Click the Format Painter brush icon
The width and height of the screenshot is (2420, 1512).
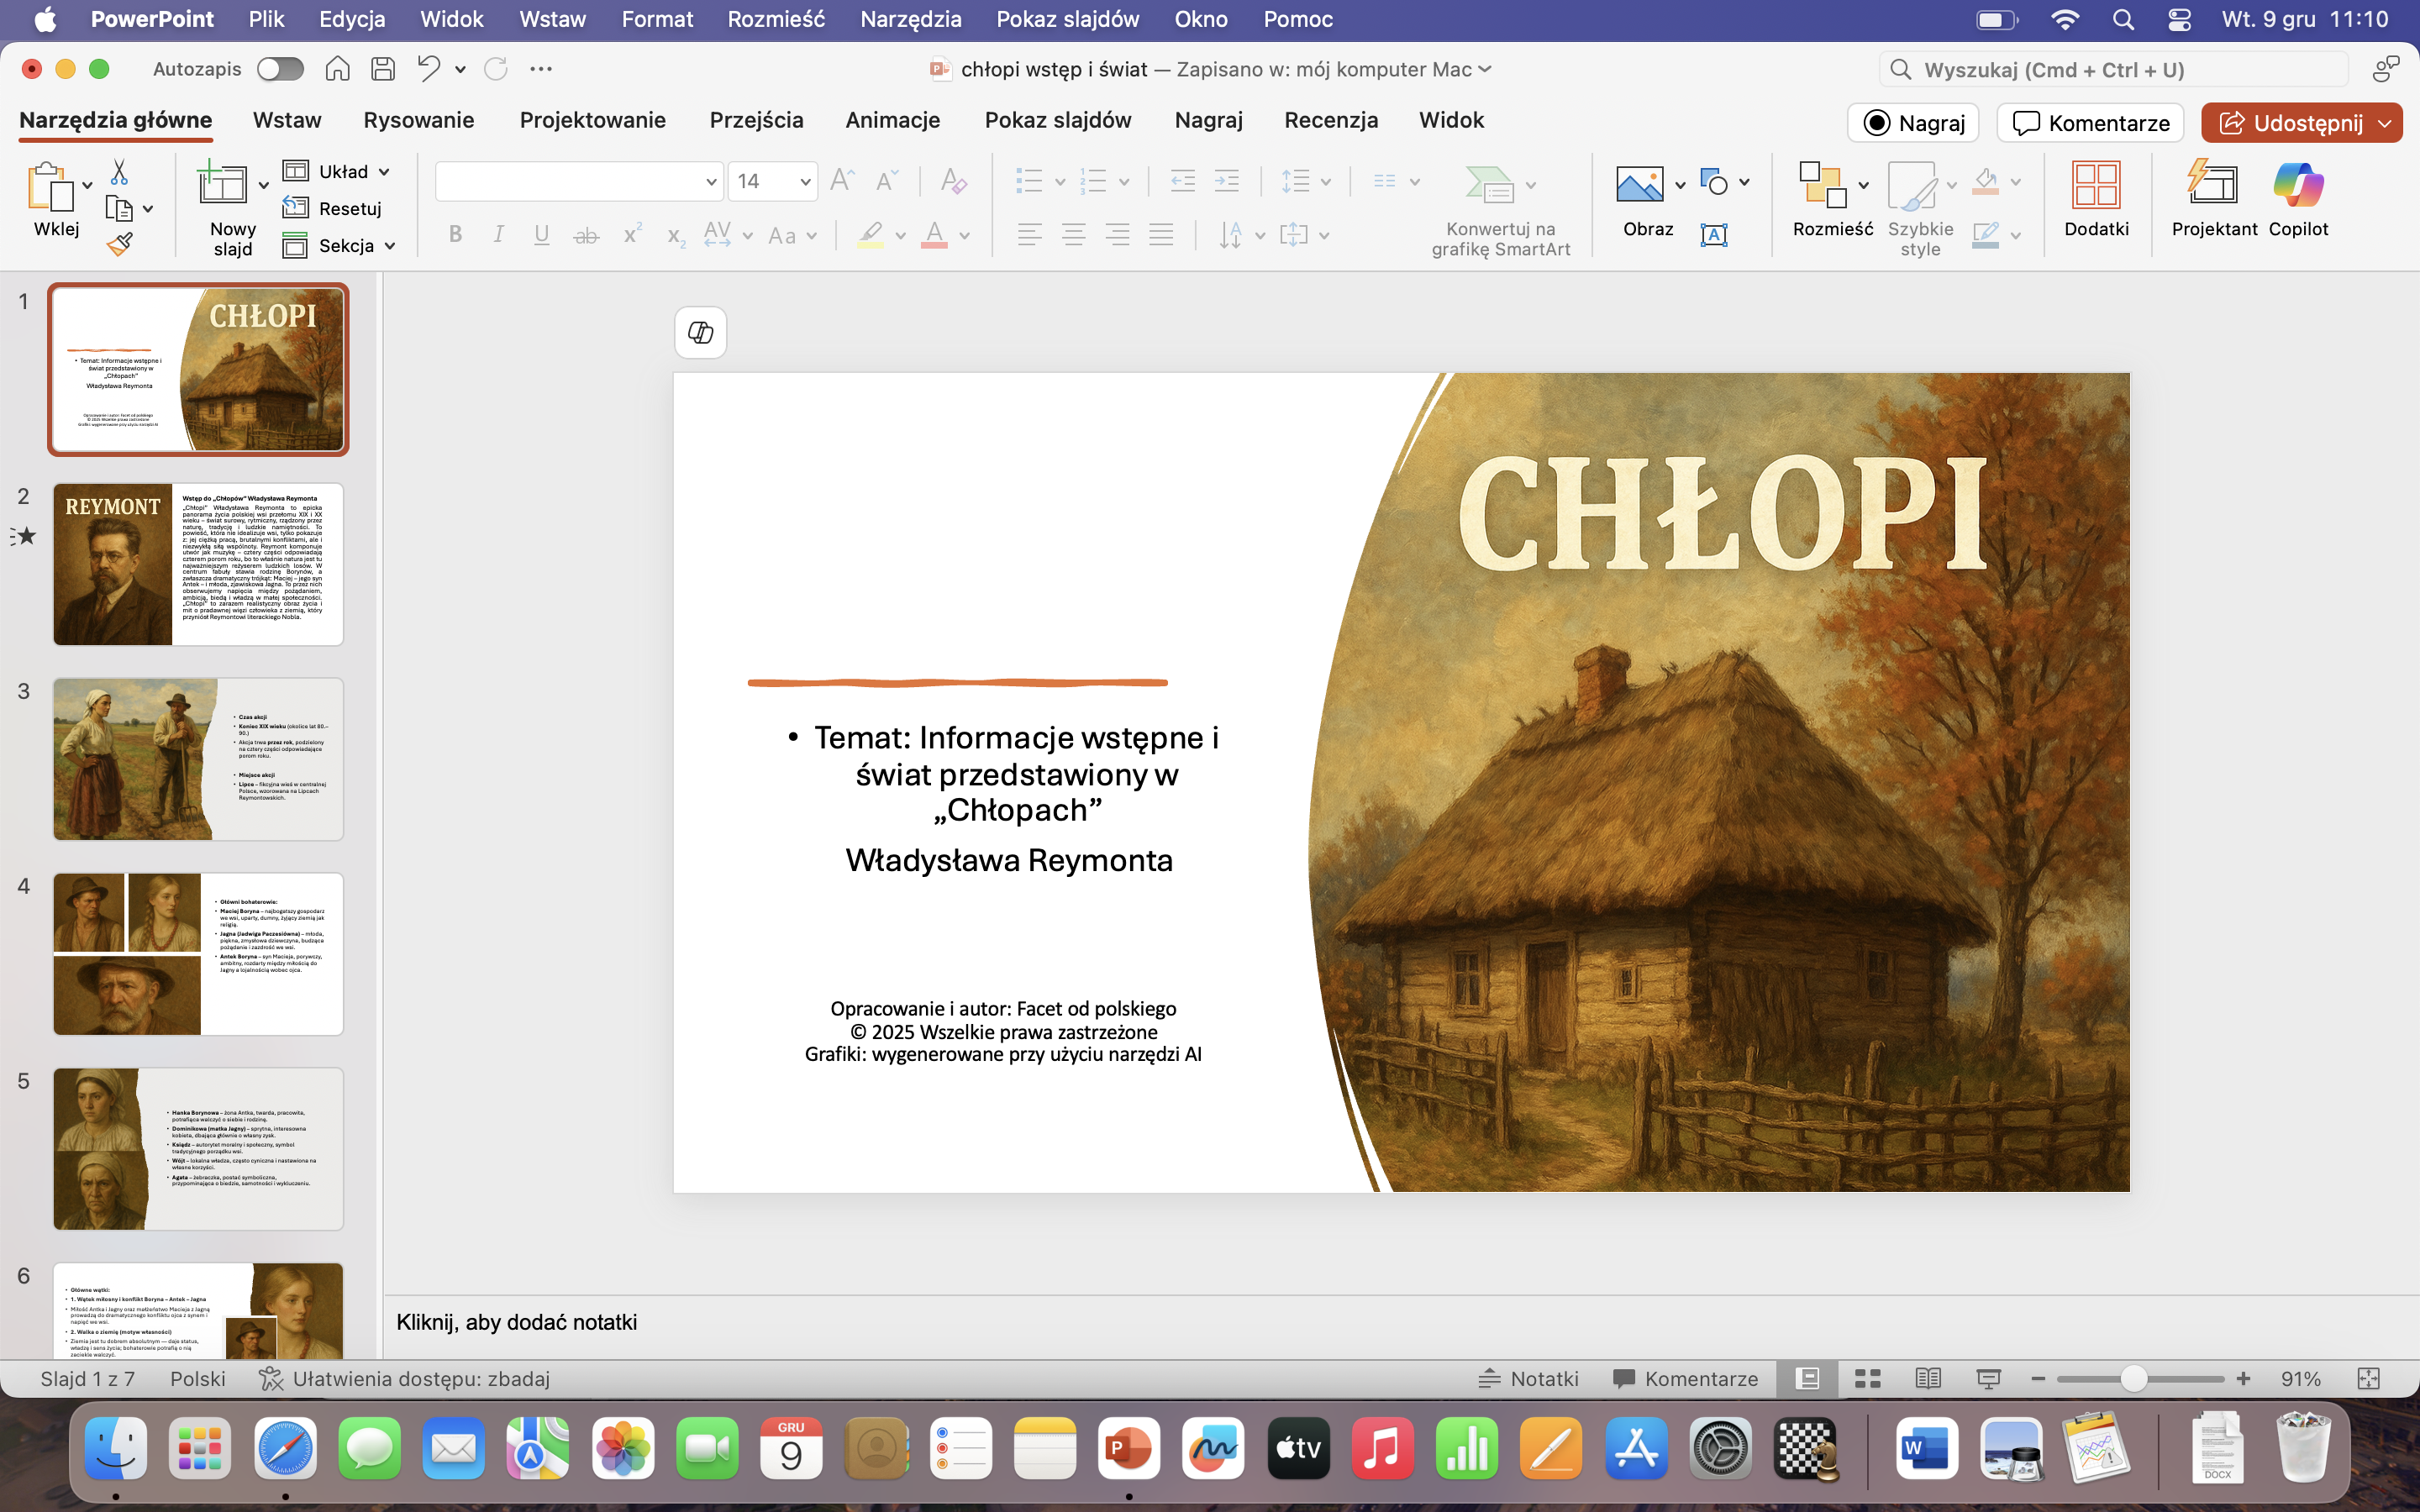tap(120, 244)
